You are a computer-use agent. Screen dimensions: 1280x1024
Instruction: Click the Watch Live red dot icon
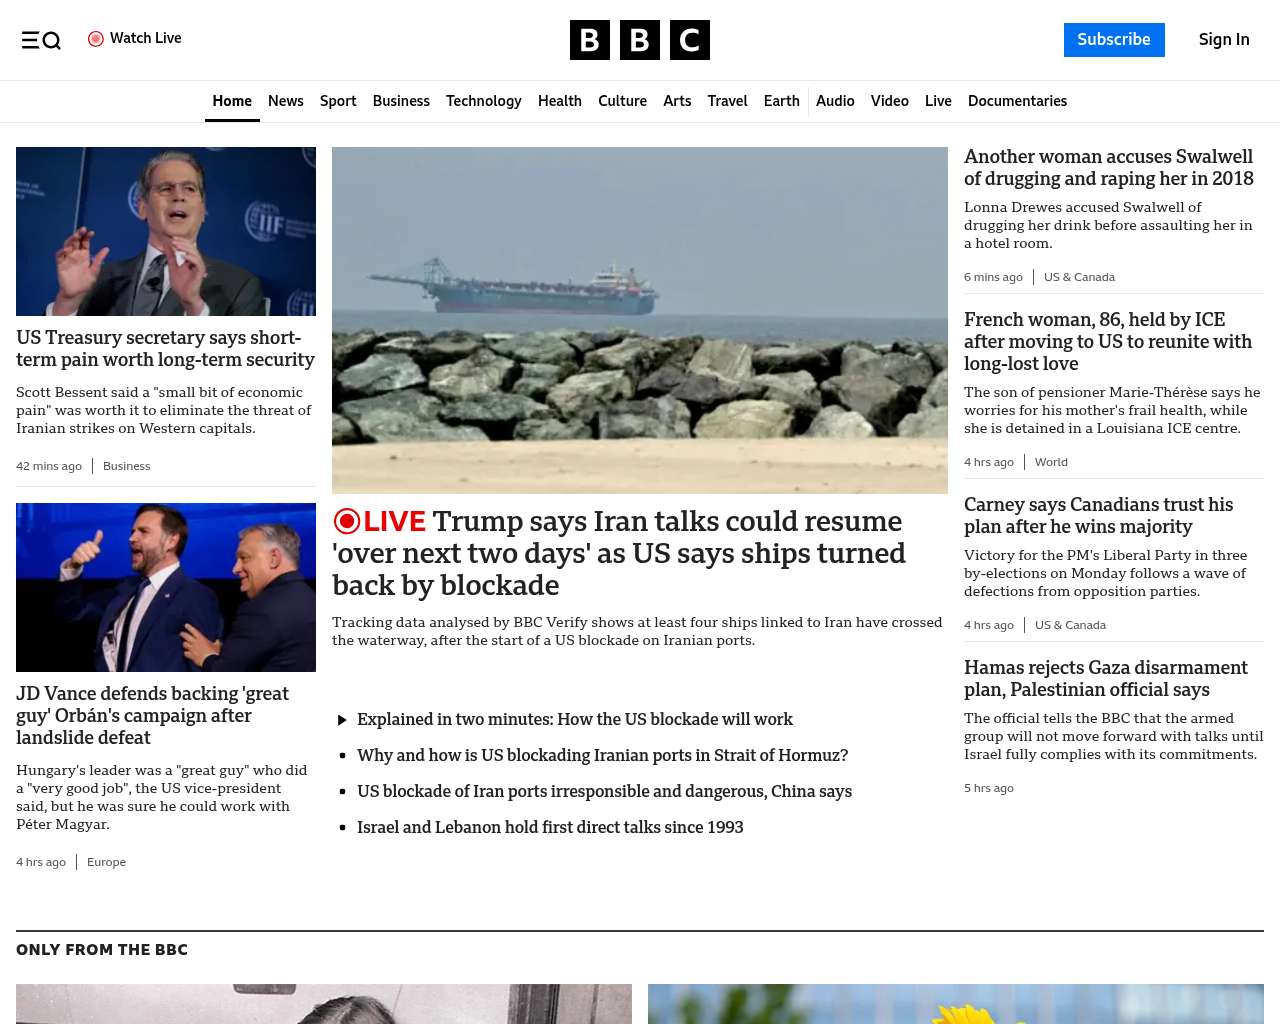(96, 39)
